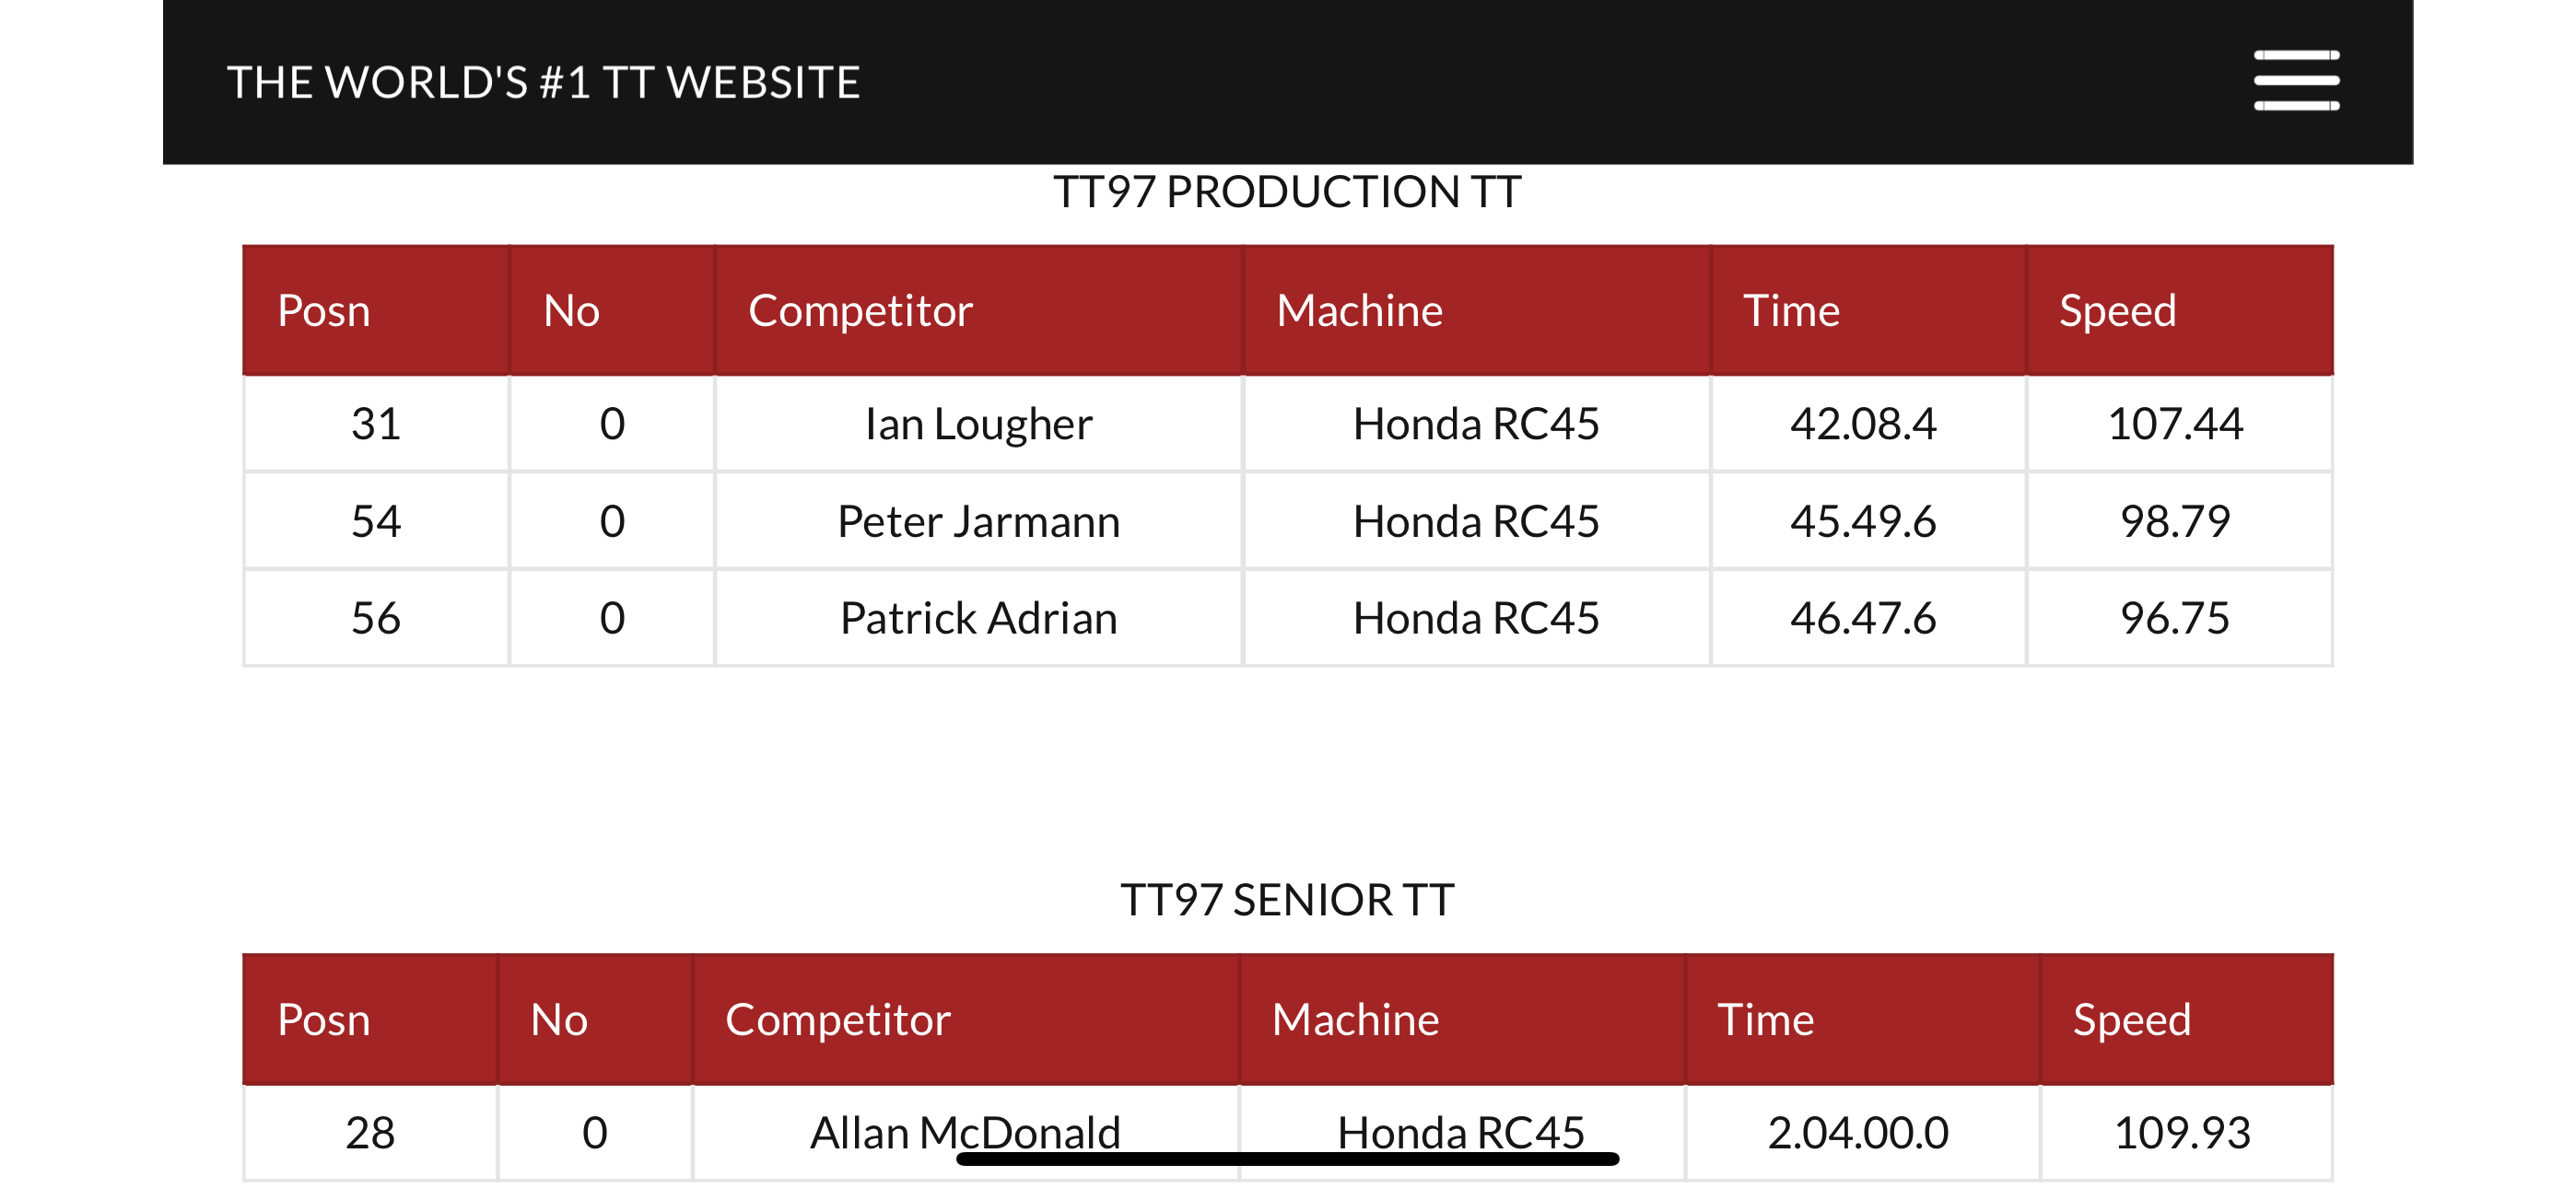Tap the home indicator bar at bottom

[1287, 1159]
